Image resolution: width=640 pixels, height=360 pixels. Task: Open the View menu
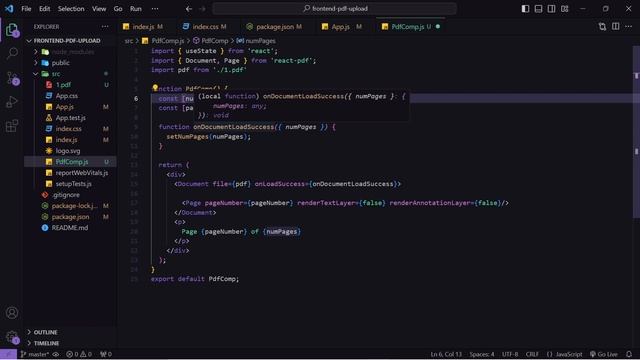click(99, 9)
